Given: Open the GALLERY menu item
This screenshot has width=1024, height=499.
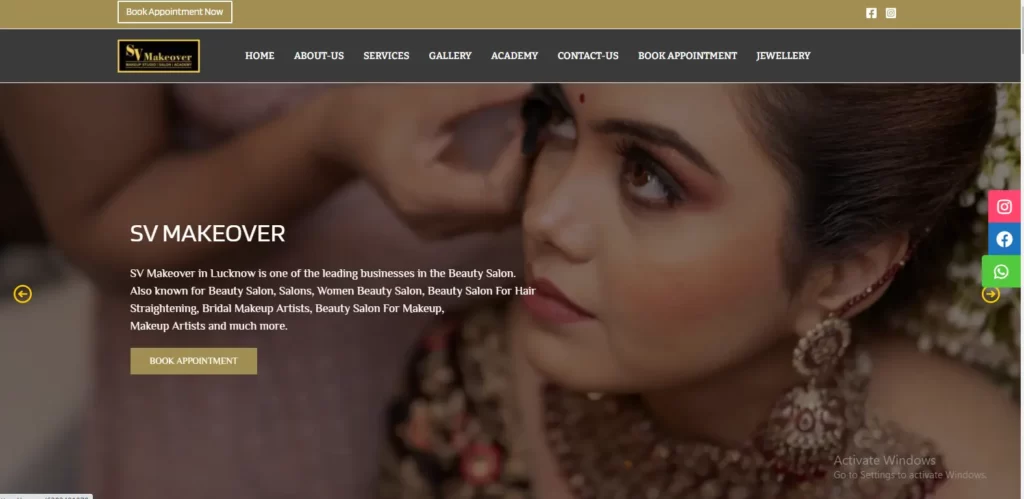Looking at the screenshot, I should click(x=450, y=56).
